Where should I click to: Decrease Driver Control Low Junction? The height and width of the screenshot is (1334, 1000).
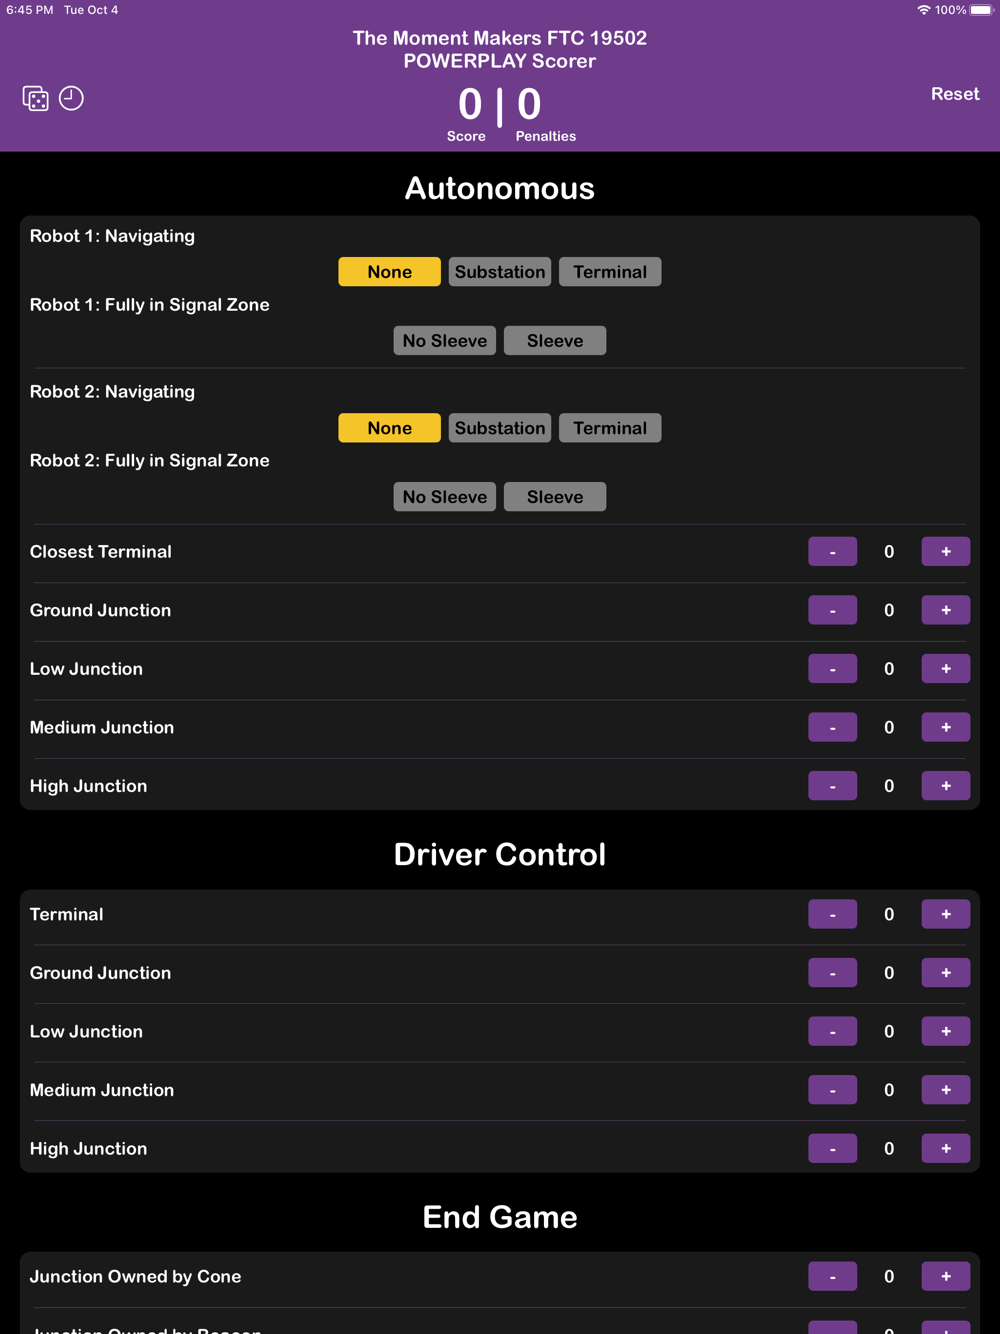click(833, 1031)
